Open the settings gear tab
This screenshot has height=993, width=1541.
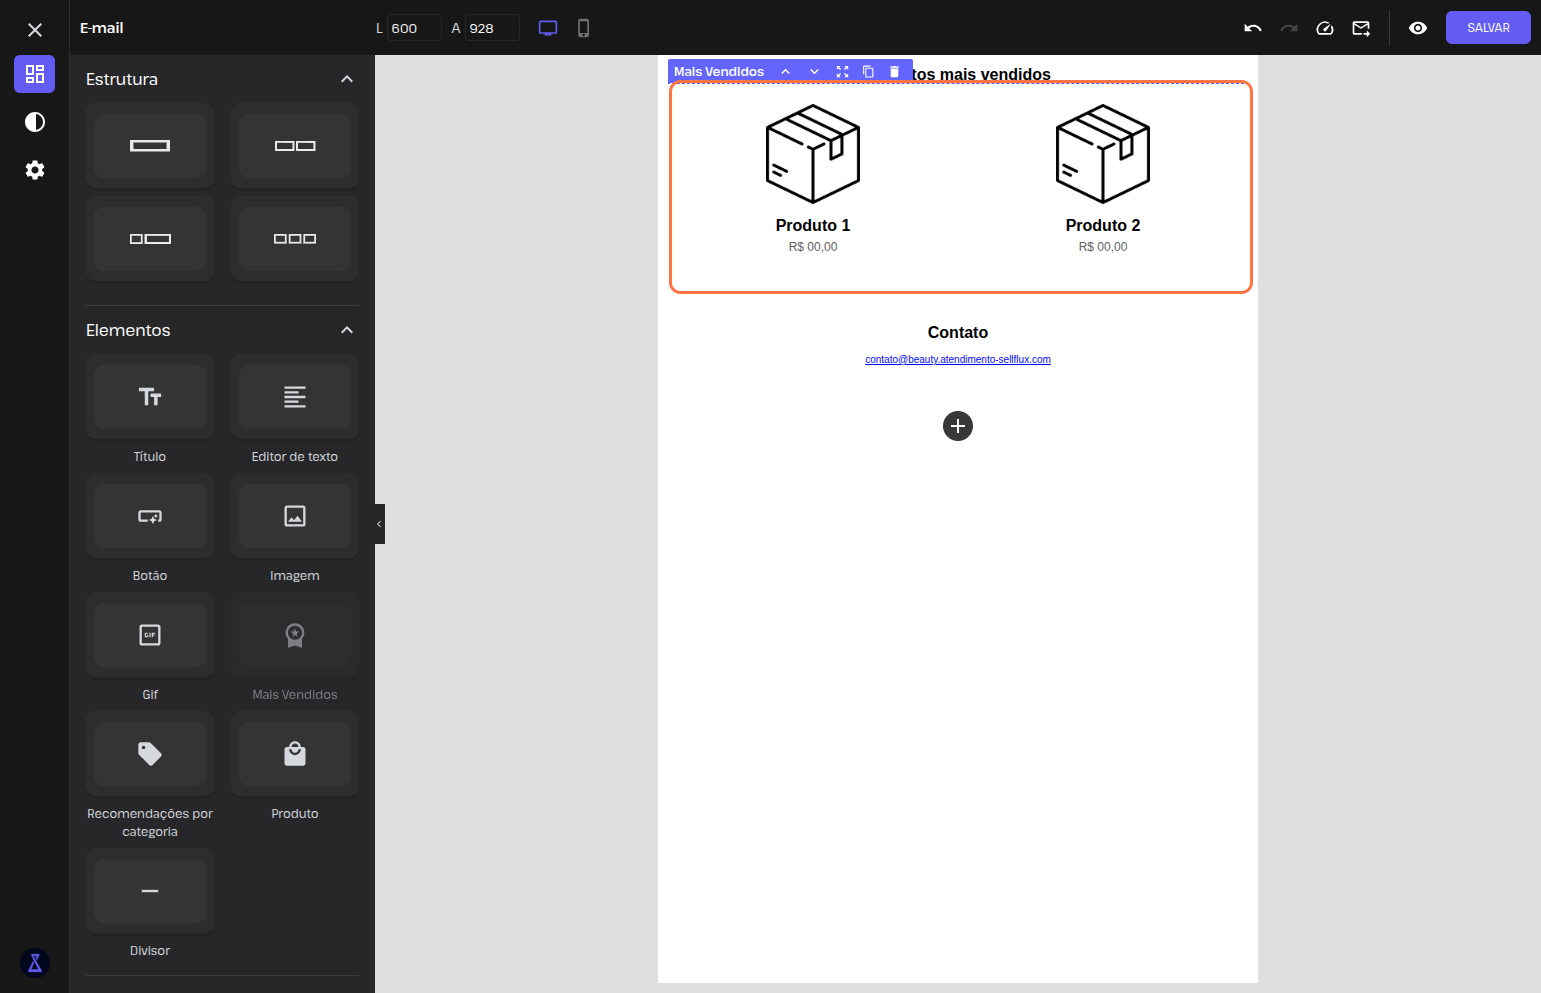click(35, 170)
